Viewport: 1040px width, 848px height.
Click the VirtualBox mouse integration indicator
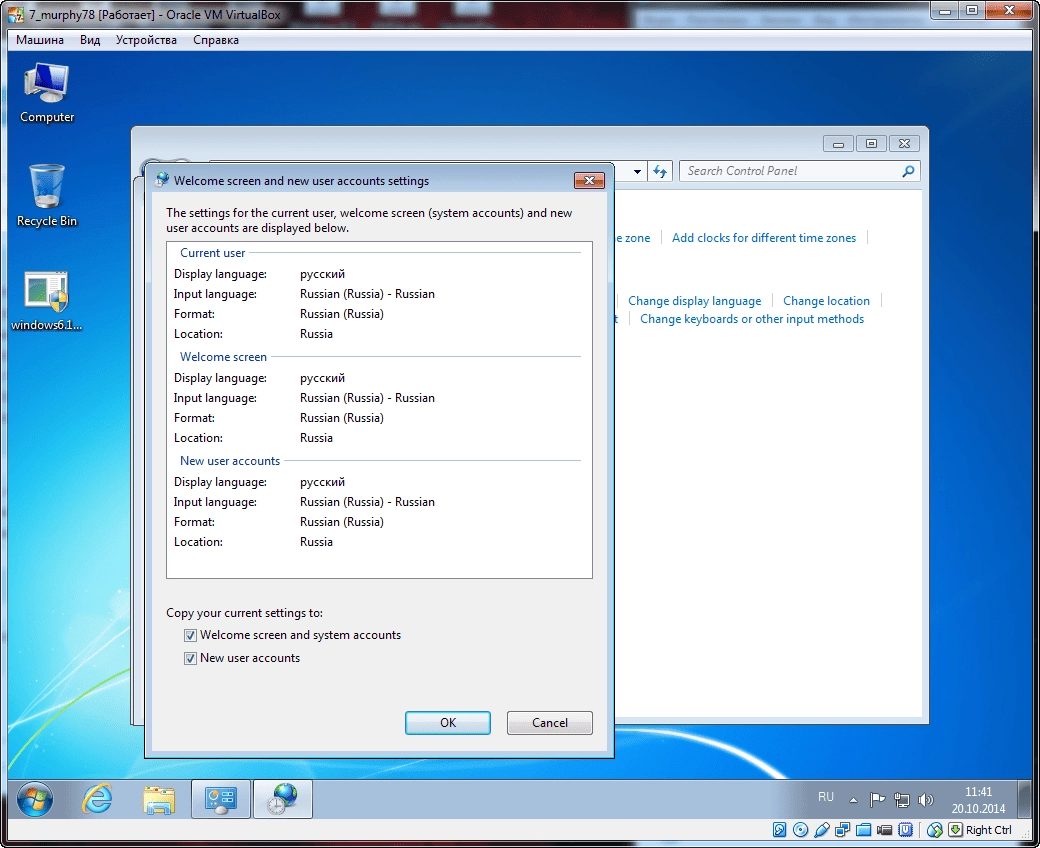point(935,829)
